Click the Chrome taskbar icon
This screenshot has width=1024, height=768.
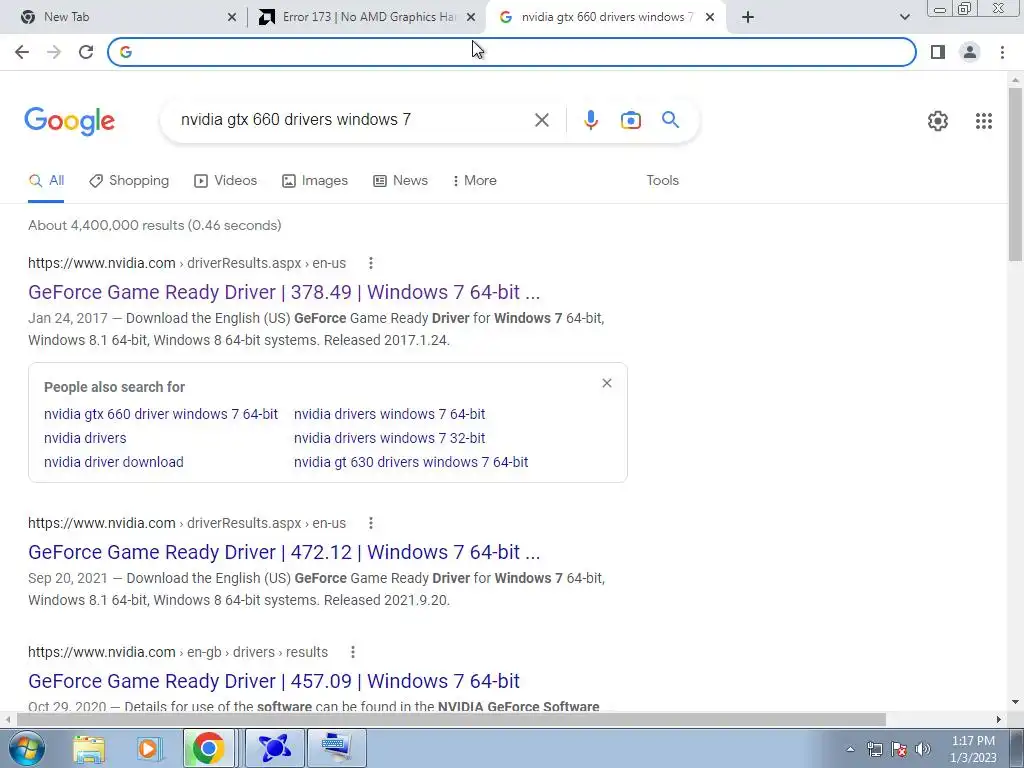click(x=208, y=748)
